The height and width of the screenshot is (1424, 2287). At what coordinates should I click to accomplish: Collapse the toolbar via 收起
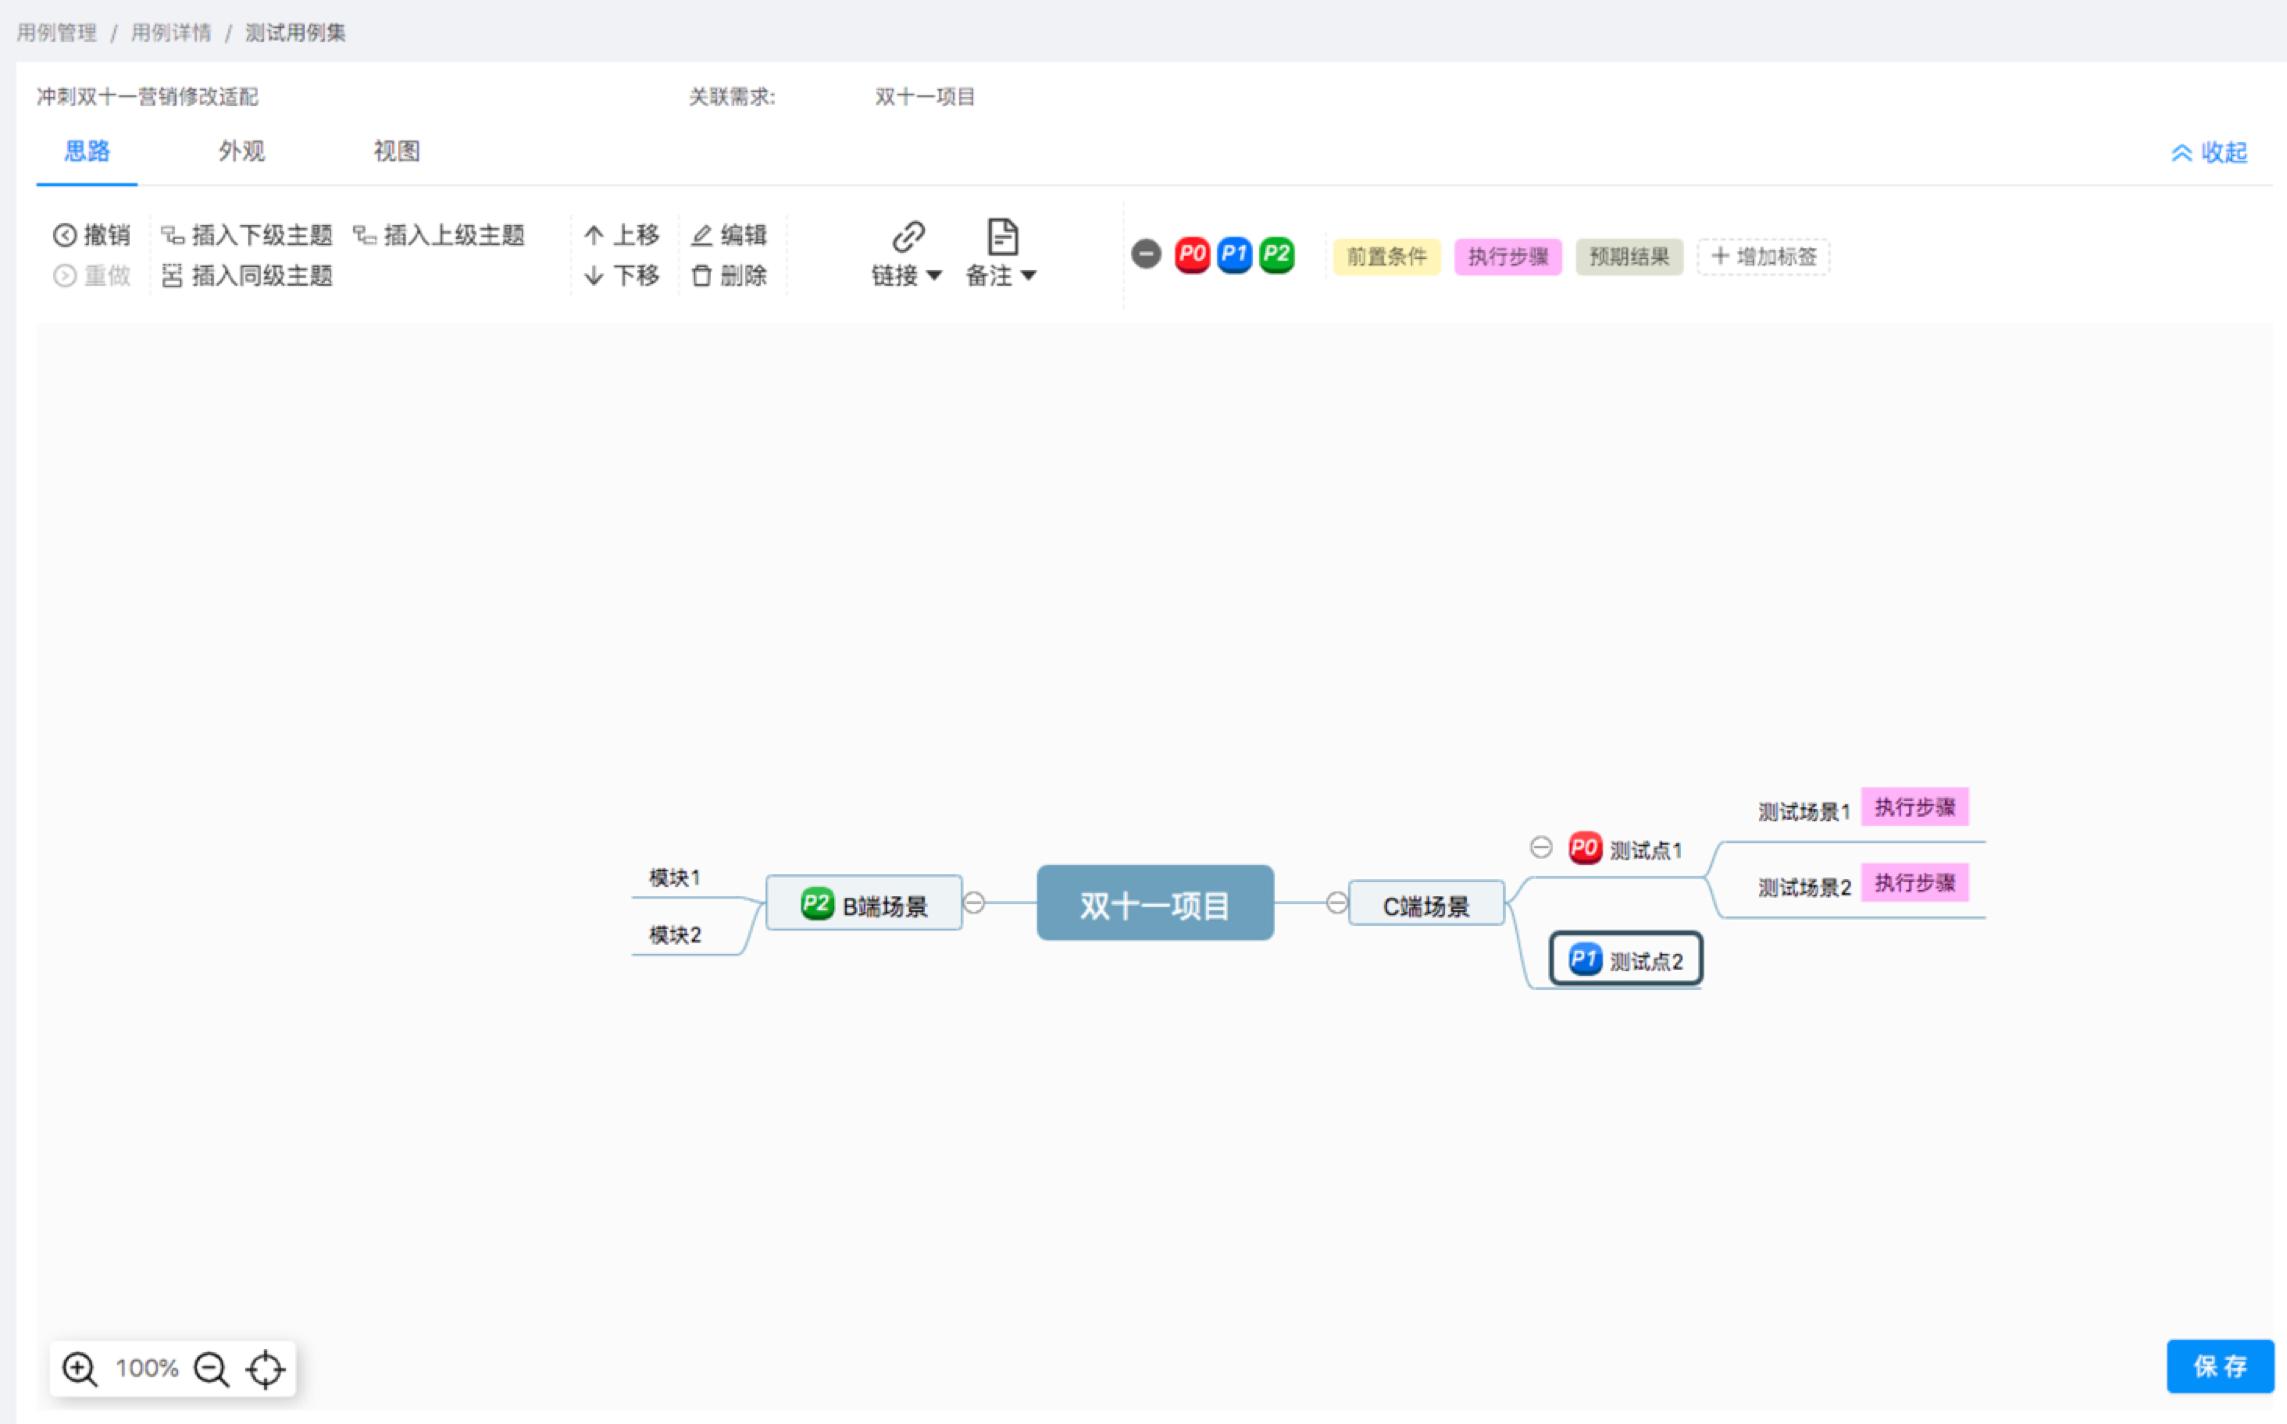pos(2210,152)
